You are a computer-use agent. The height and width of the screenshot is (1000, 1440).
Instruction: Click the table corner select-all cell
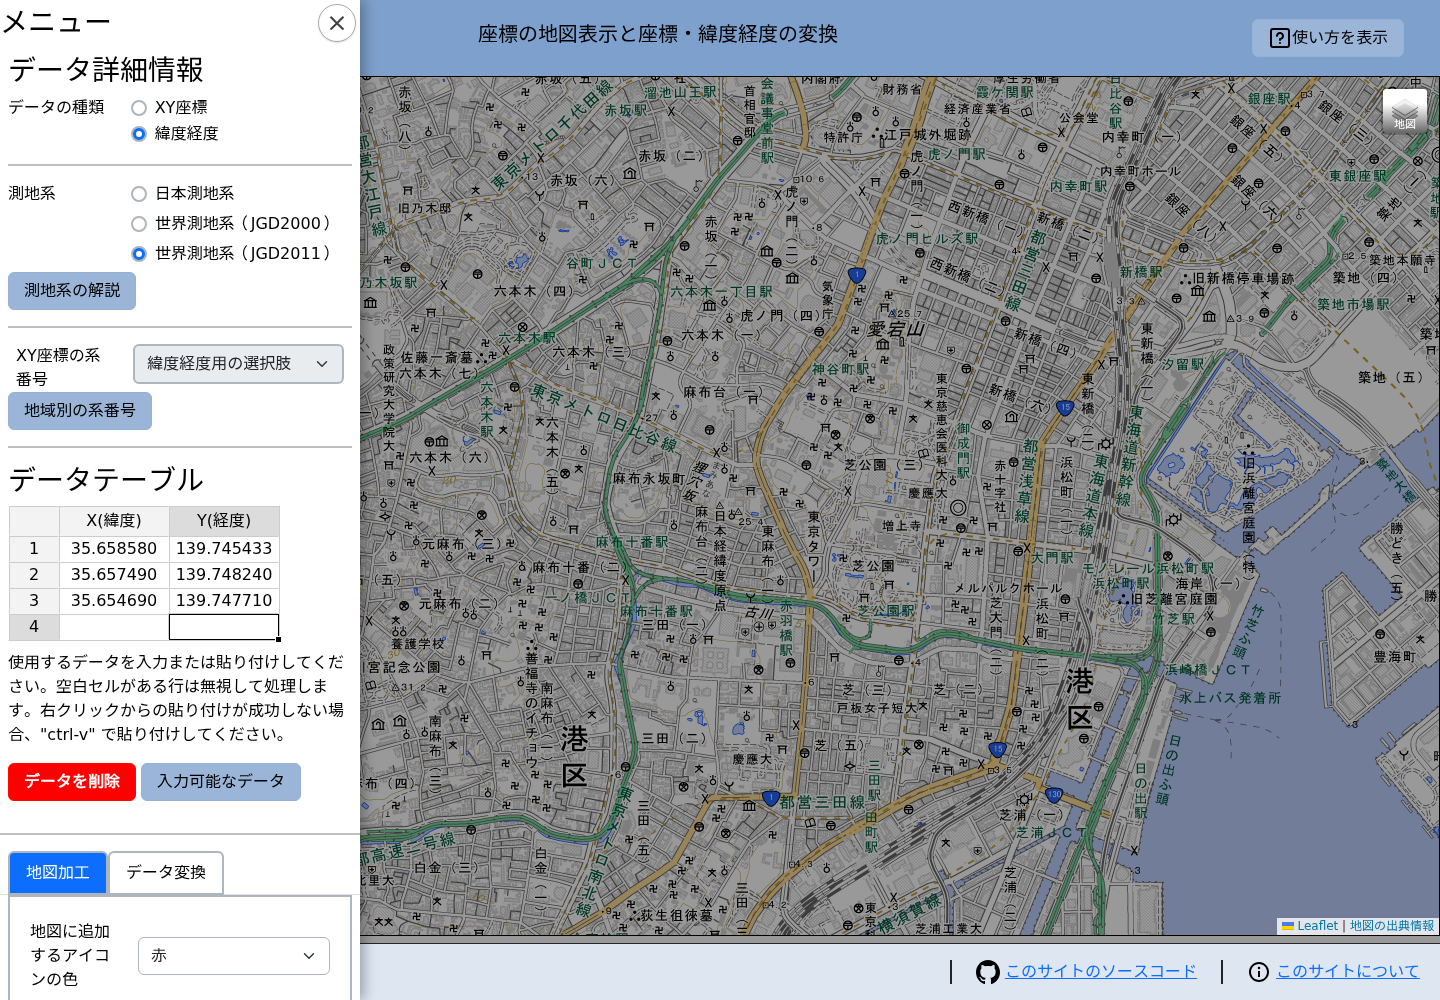tap(34, 521)
